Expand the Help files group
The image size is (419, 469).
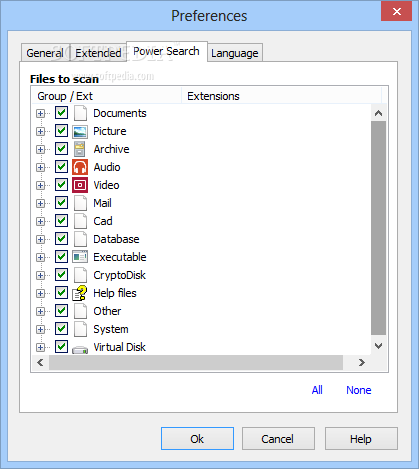tap(40, 294)
